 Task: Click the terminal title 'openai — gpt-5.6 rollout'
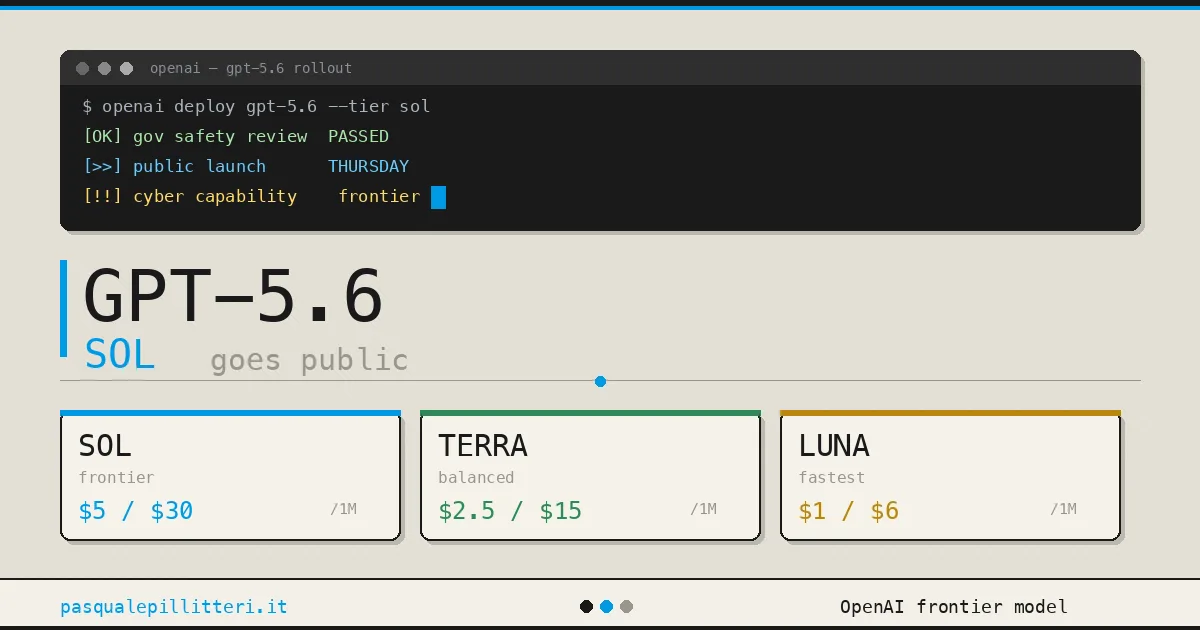(x=251, y=68)
